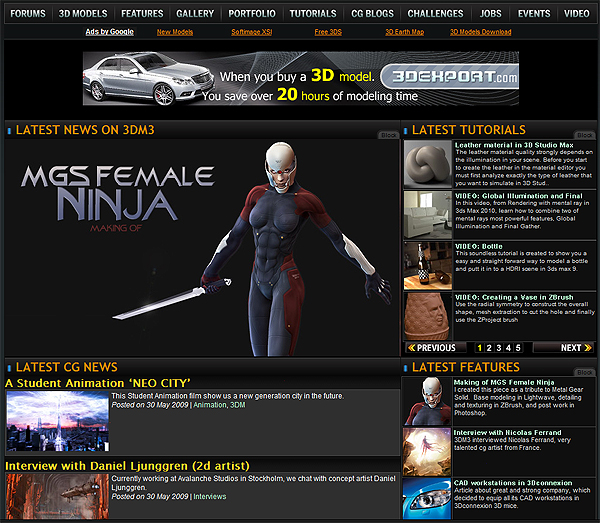Open the 3DM category tag
600x523 pixels.
(x=238, y=405)
